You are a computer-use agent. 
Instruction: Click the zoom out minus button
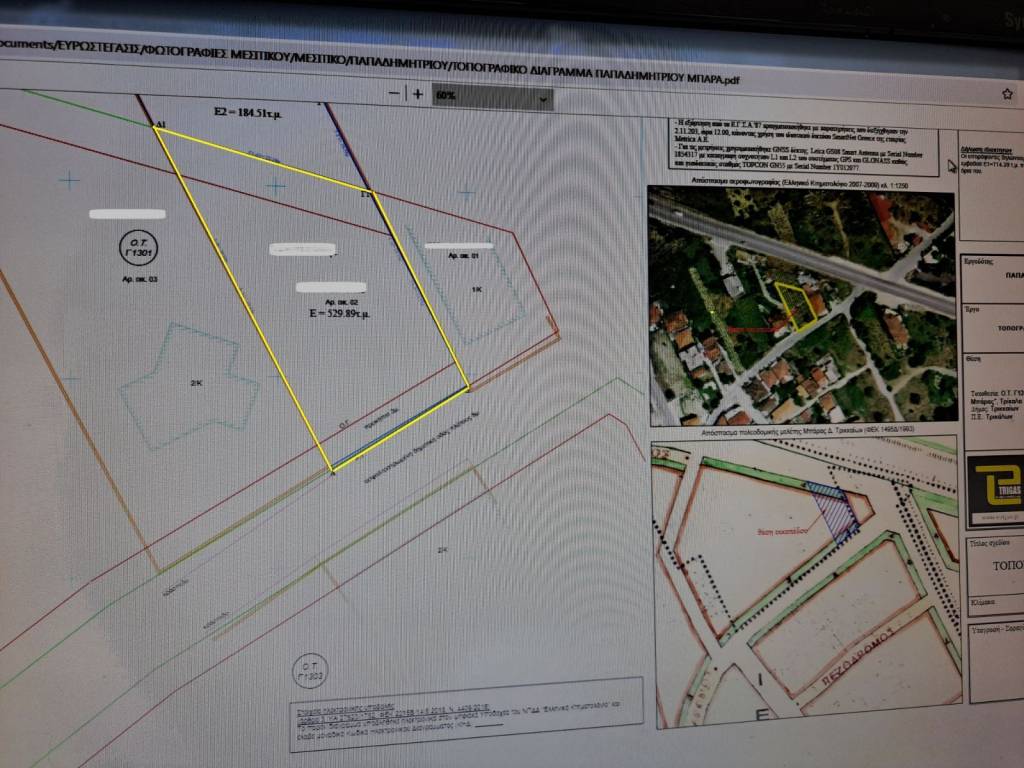[394, 94]
